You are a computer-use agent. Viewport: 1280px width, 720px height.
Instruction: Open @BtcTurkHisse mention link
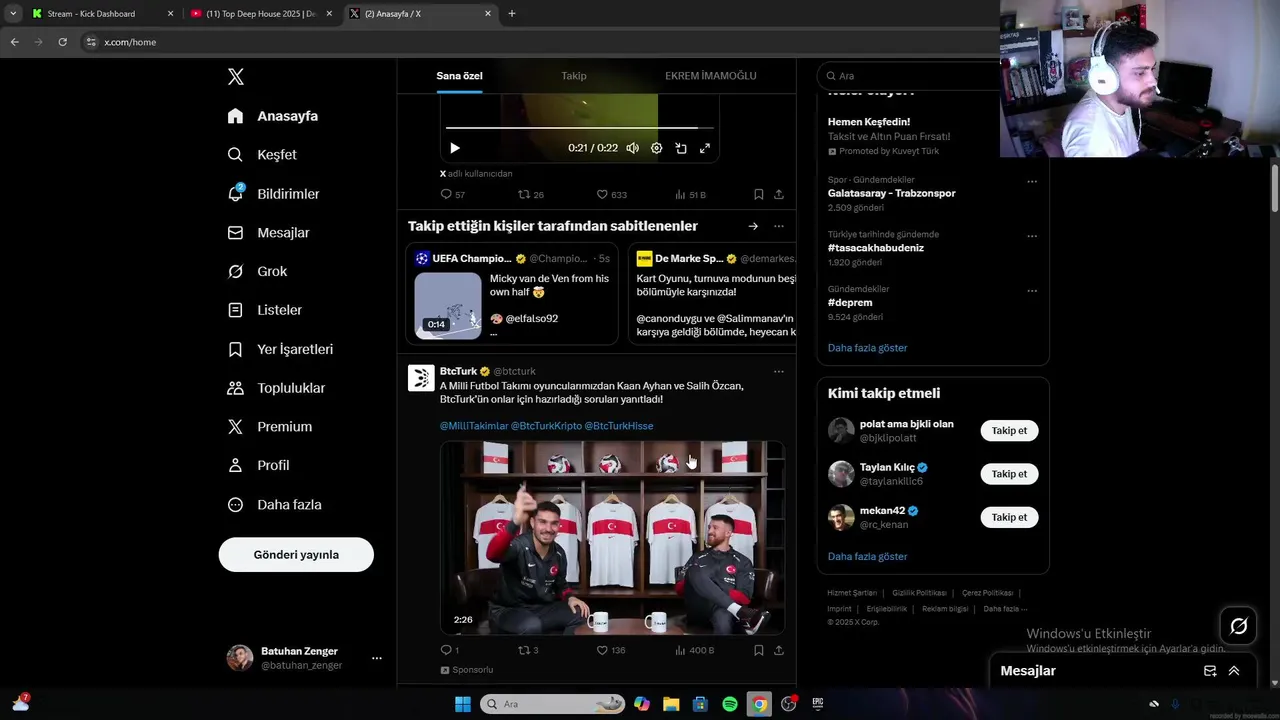tap(619, 426)
